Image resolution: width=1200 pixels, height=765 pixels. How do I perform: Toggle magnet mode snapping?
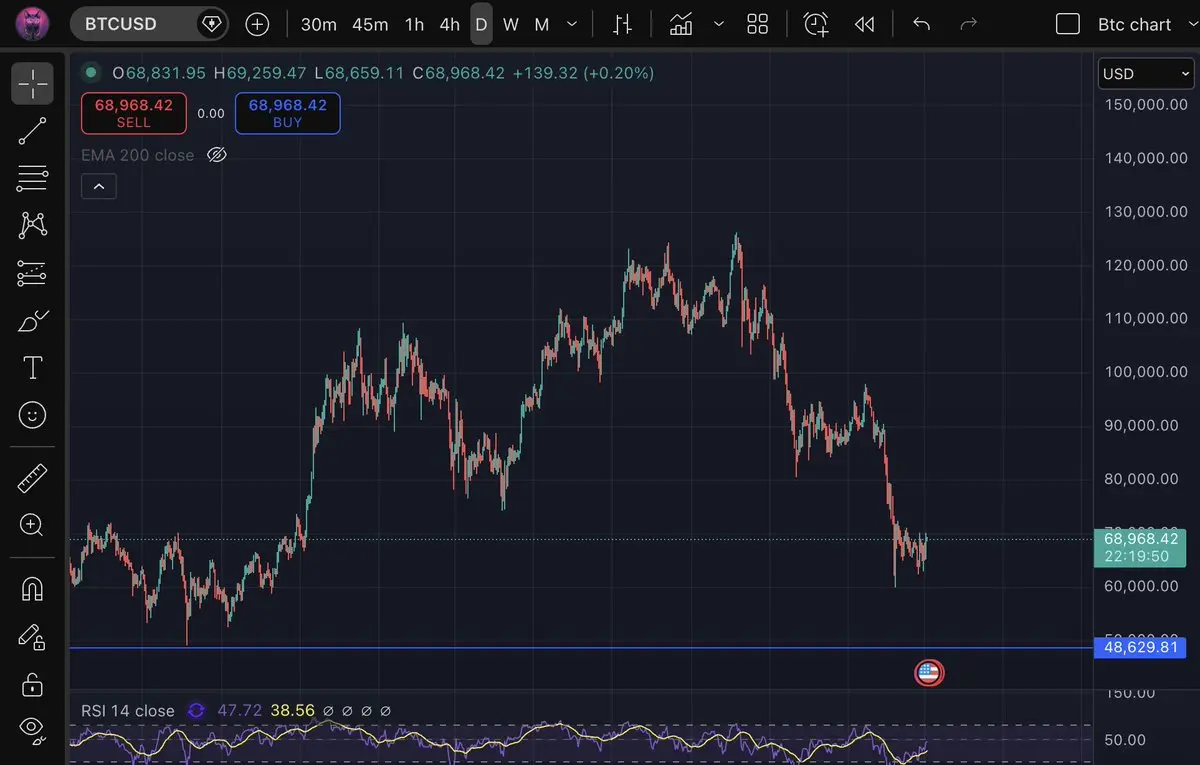[x=32, y=589]
